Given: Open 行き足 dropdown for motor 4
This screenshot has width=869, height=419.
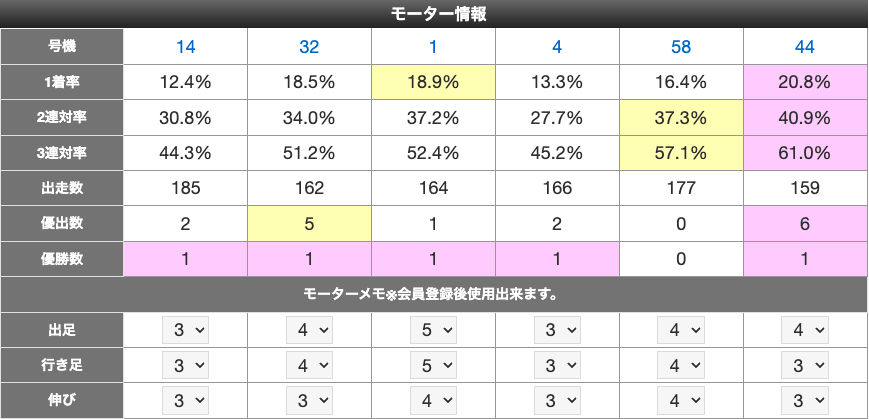Looking at the screenshot, I should (x=557, y=365).
